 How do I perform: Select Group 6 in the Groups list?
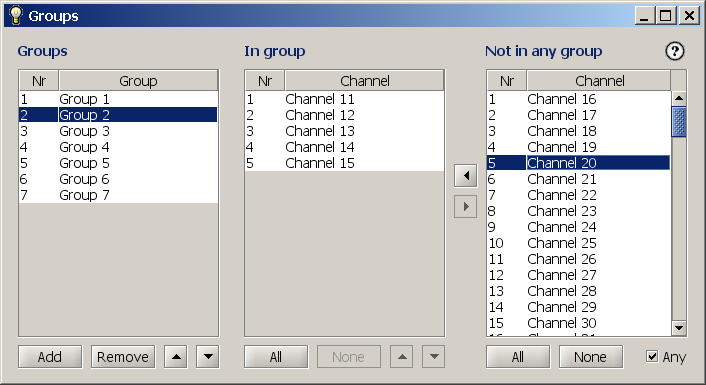pos(118,179)
